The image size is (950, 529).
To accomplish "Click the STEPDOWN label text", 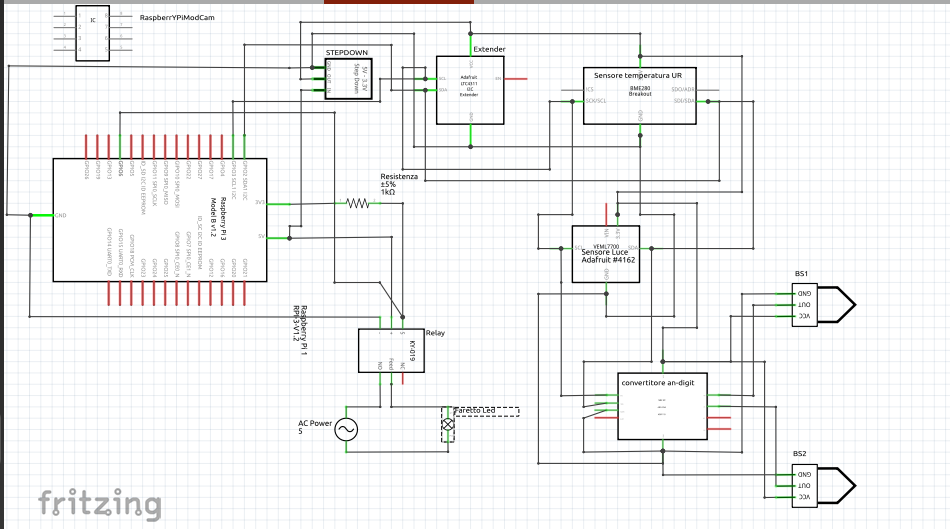I will pyautogui.click(x=347, y=53).
